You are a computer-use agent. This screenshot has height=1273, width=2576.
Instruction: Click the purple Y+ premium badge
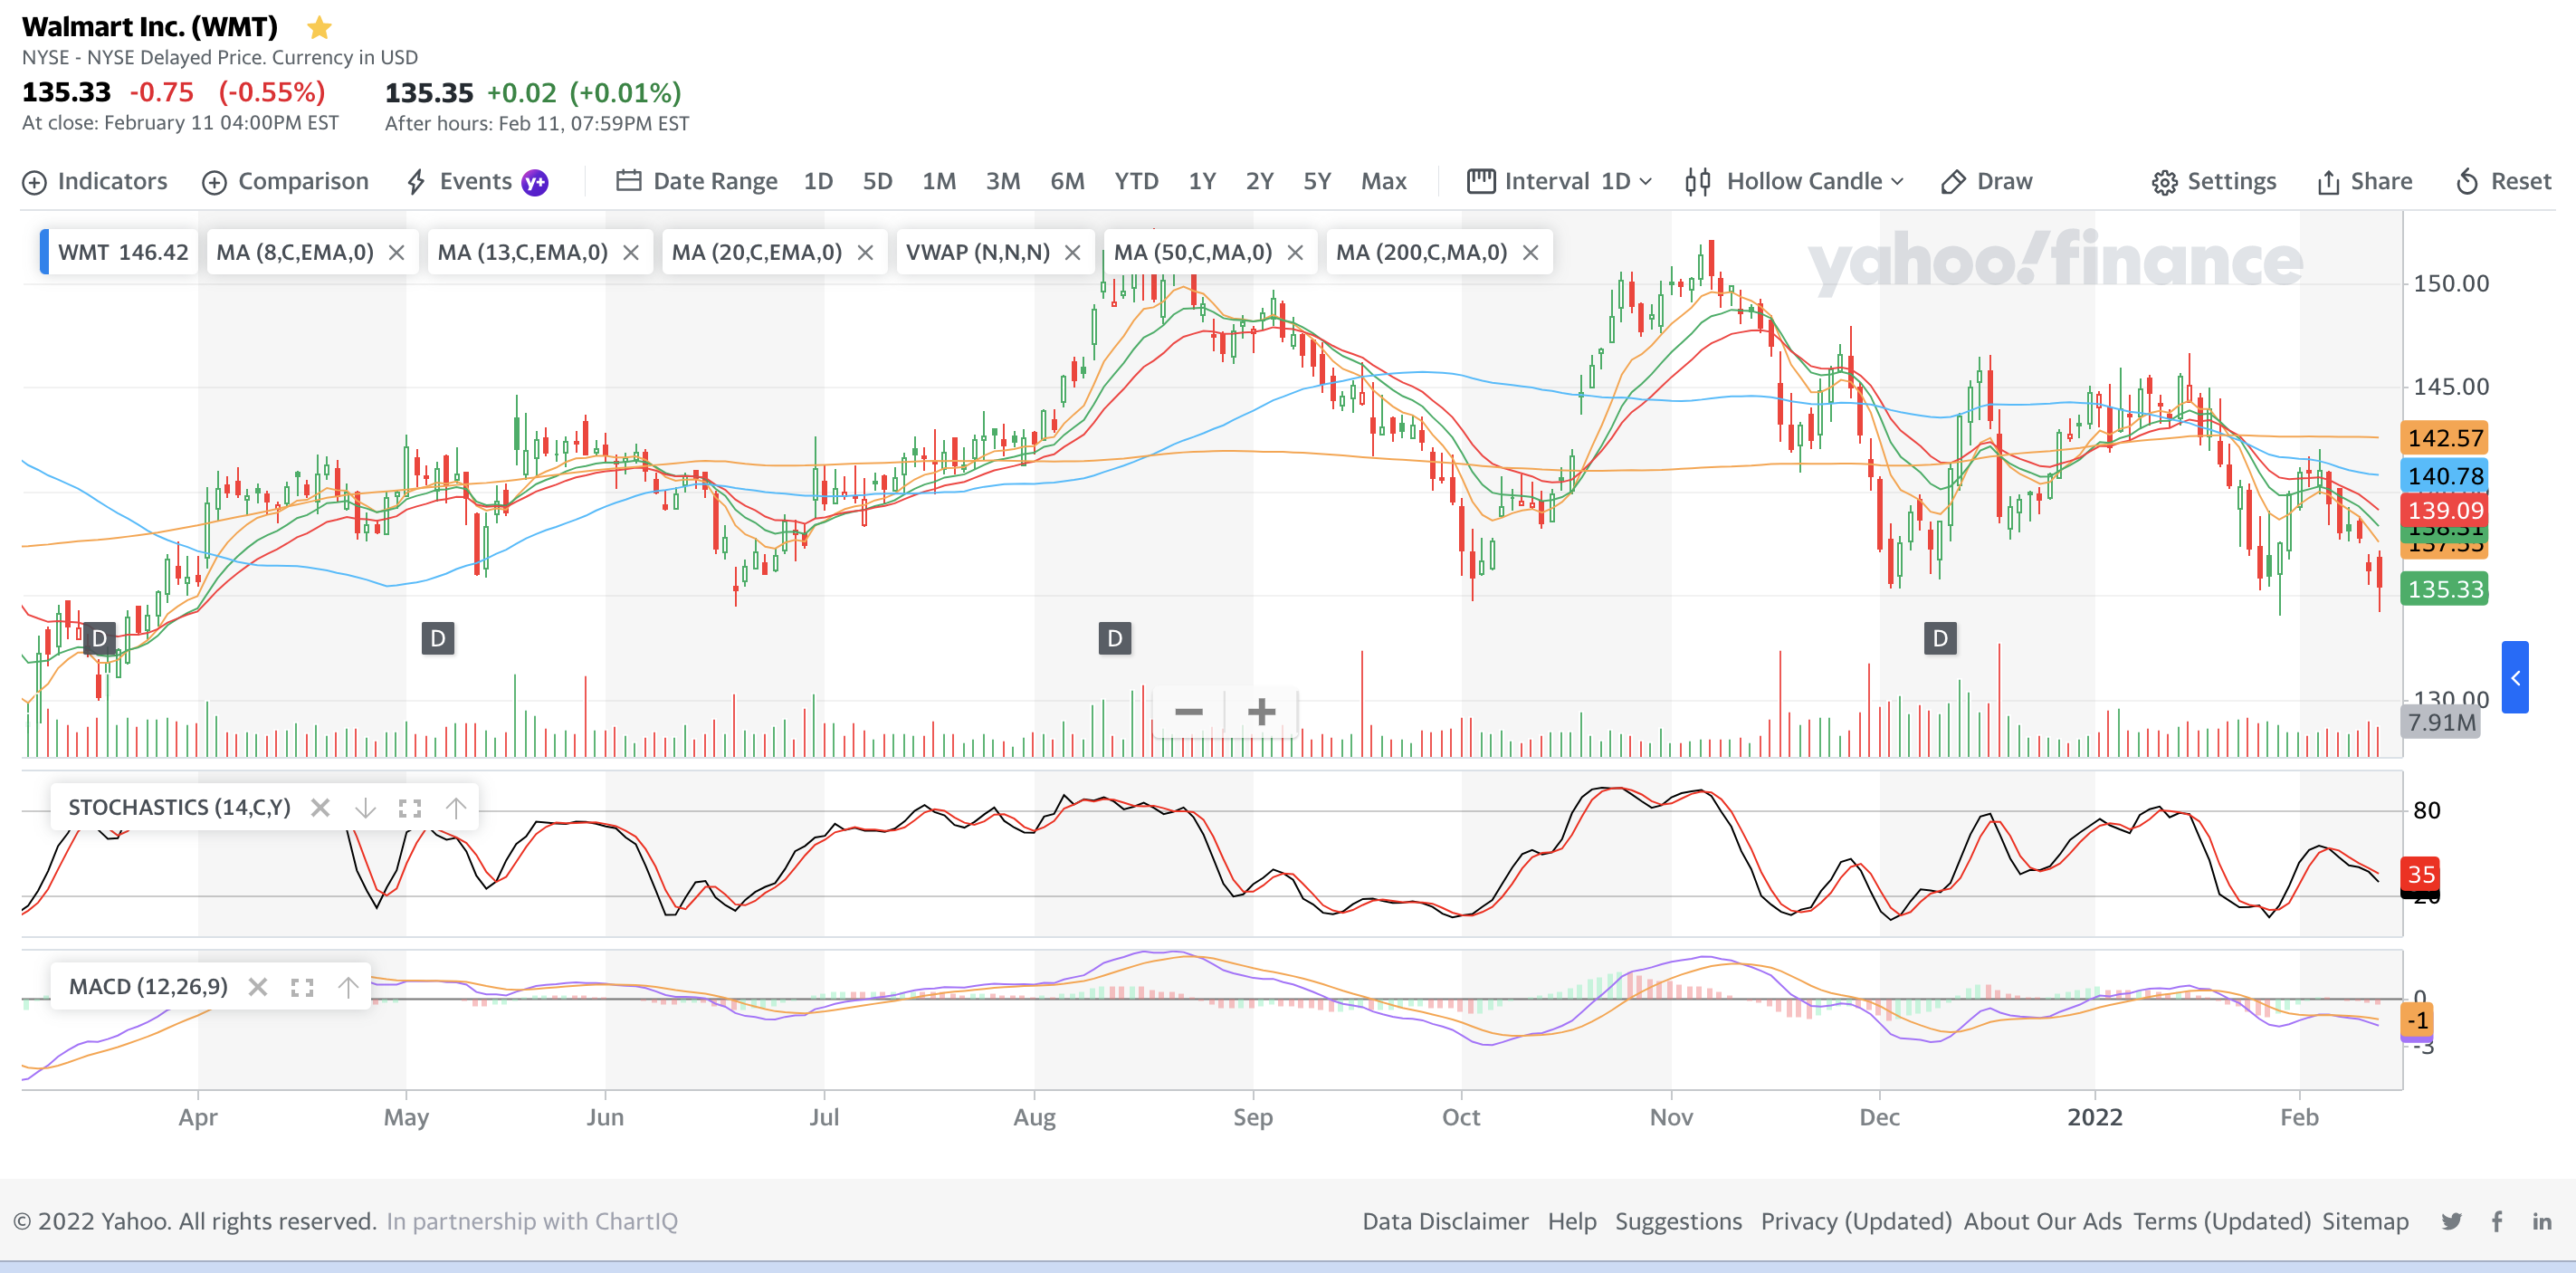point(535,182)
